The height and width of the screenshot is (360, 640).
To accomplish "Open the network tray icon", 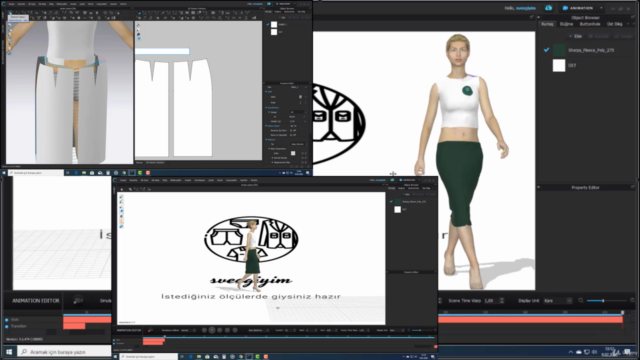I will (587, 352).
